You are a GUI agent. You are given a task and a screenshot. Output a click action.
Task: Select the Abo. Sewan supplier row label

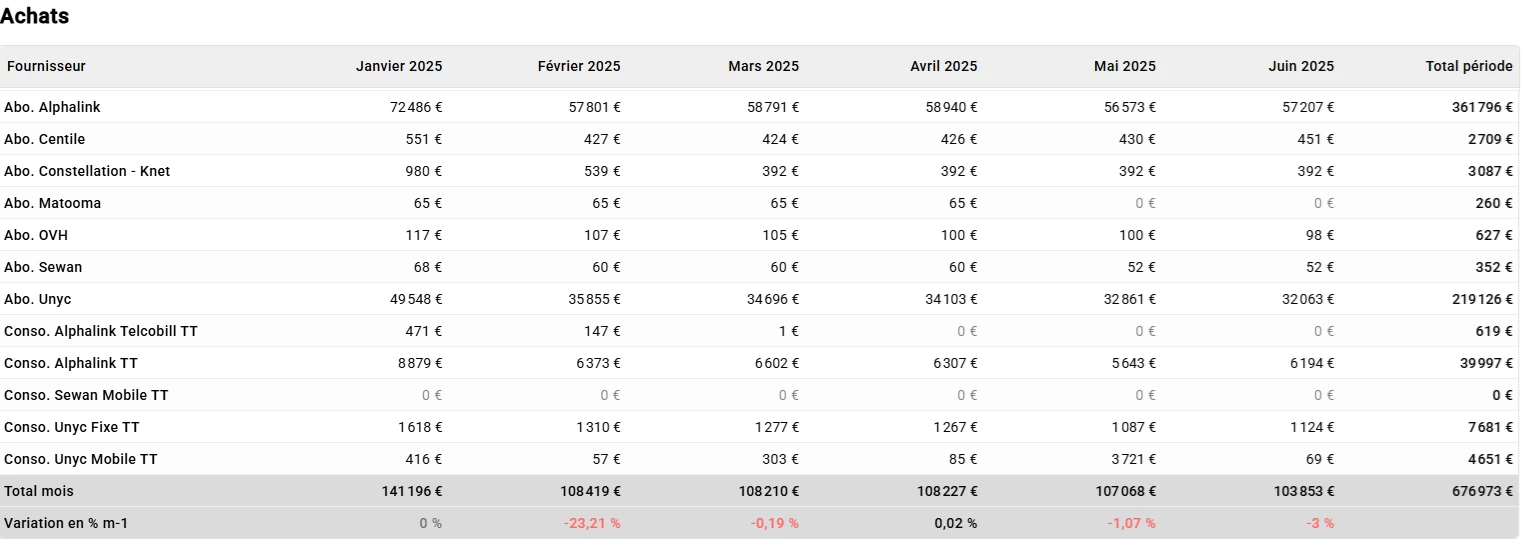[x=43, y=267]
